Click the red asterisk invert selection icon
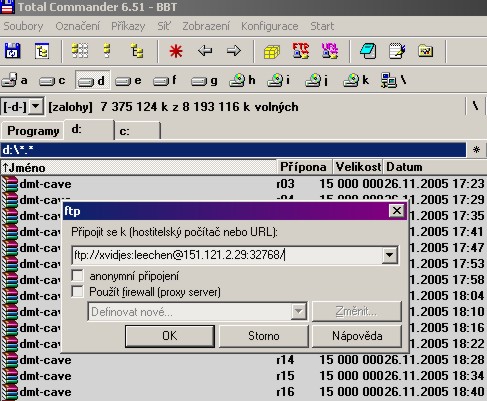This screenshot has height=401, width=487. [x=176, y=51]
